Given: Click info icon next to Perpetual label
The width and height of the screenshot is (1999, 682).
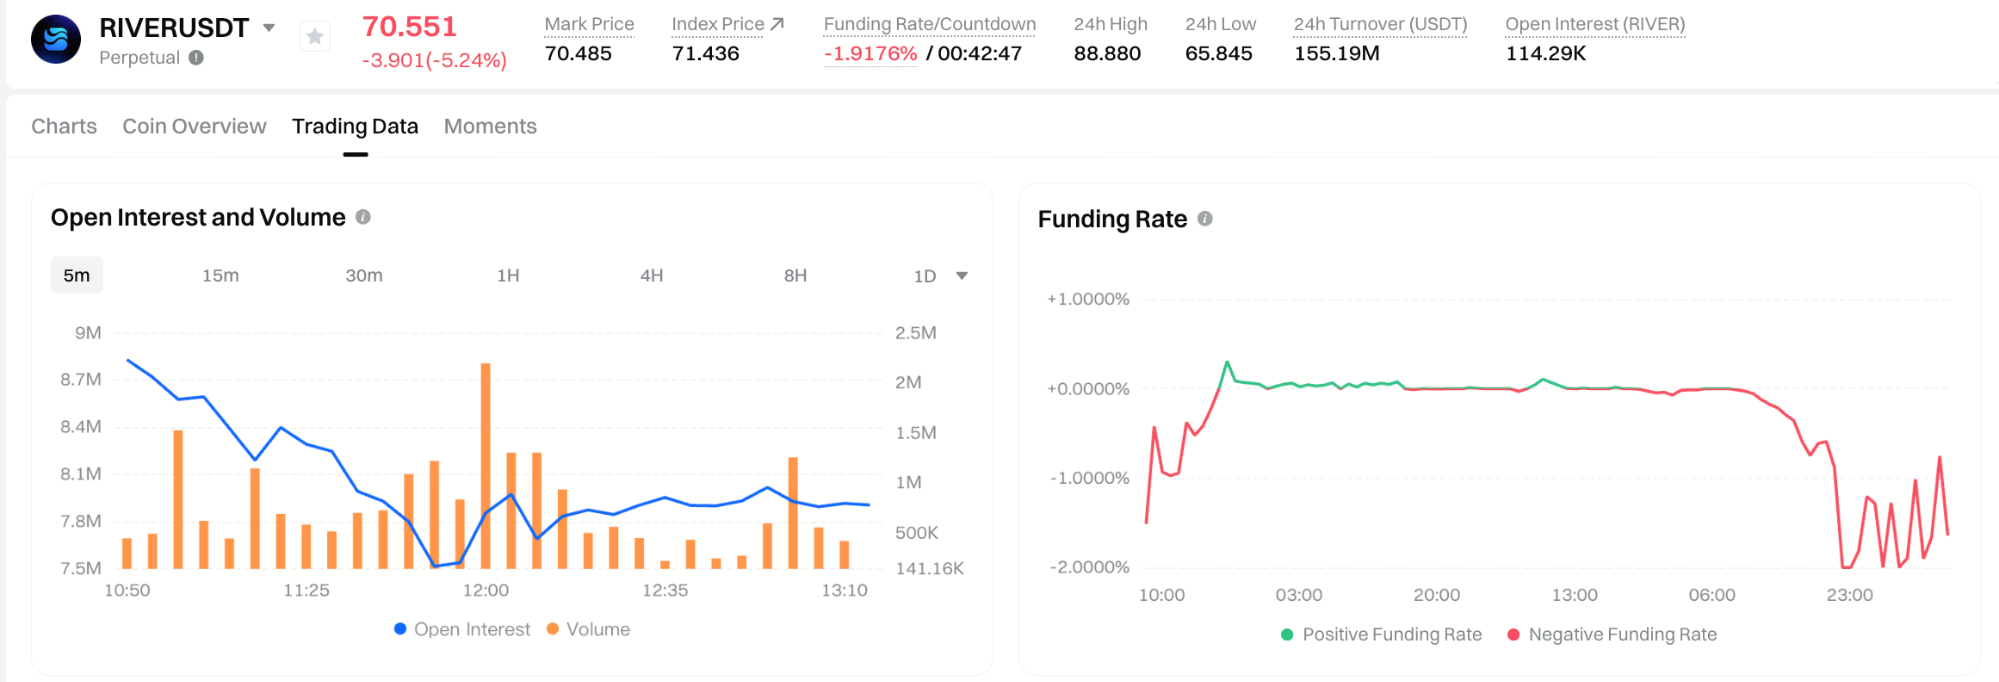Looking at the screenshot, I should 197,58.
